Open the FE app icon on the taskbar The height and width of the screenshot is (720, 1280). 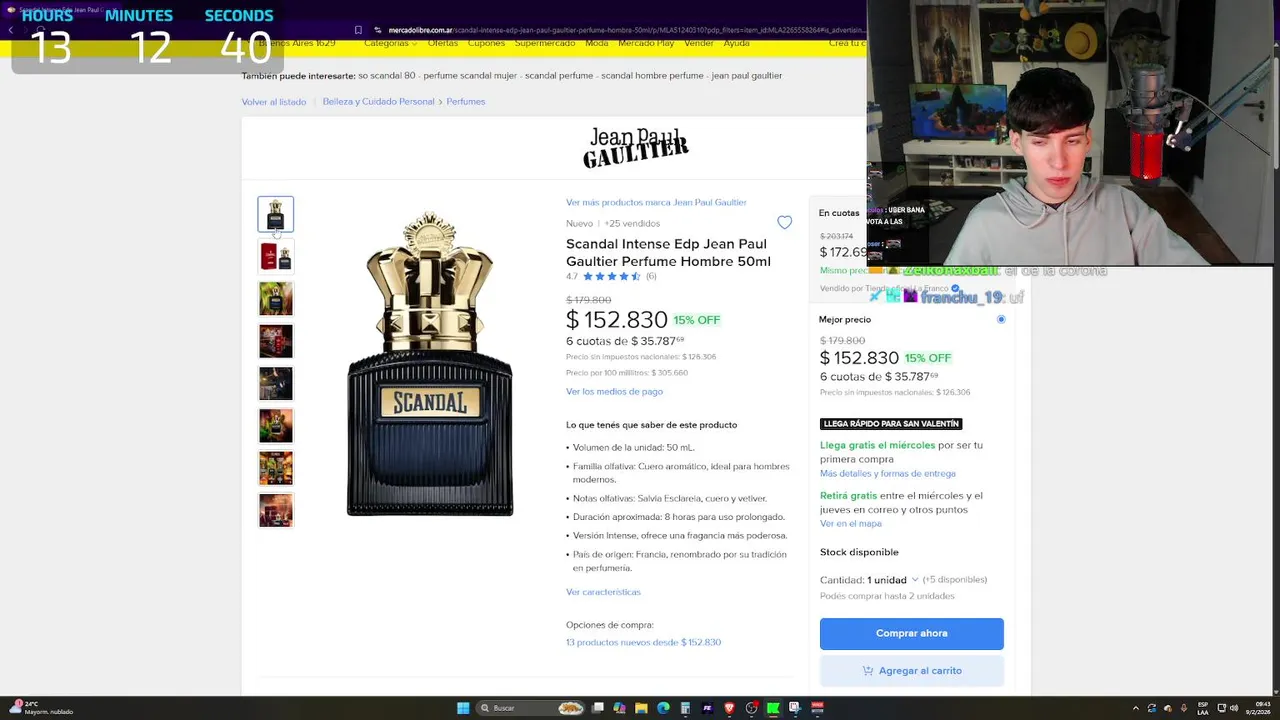click(707, 708)
